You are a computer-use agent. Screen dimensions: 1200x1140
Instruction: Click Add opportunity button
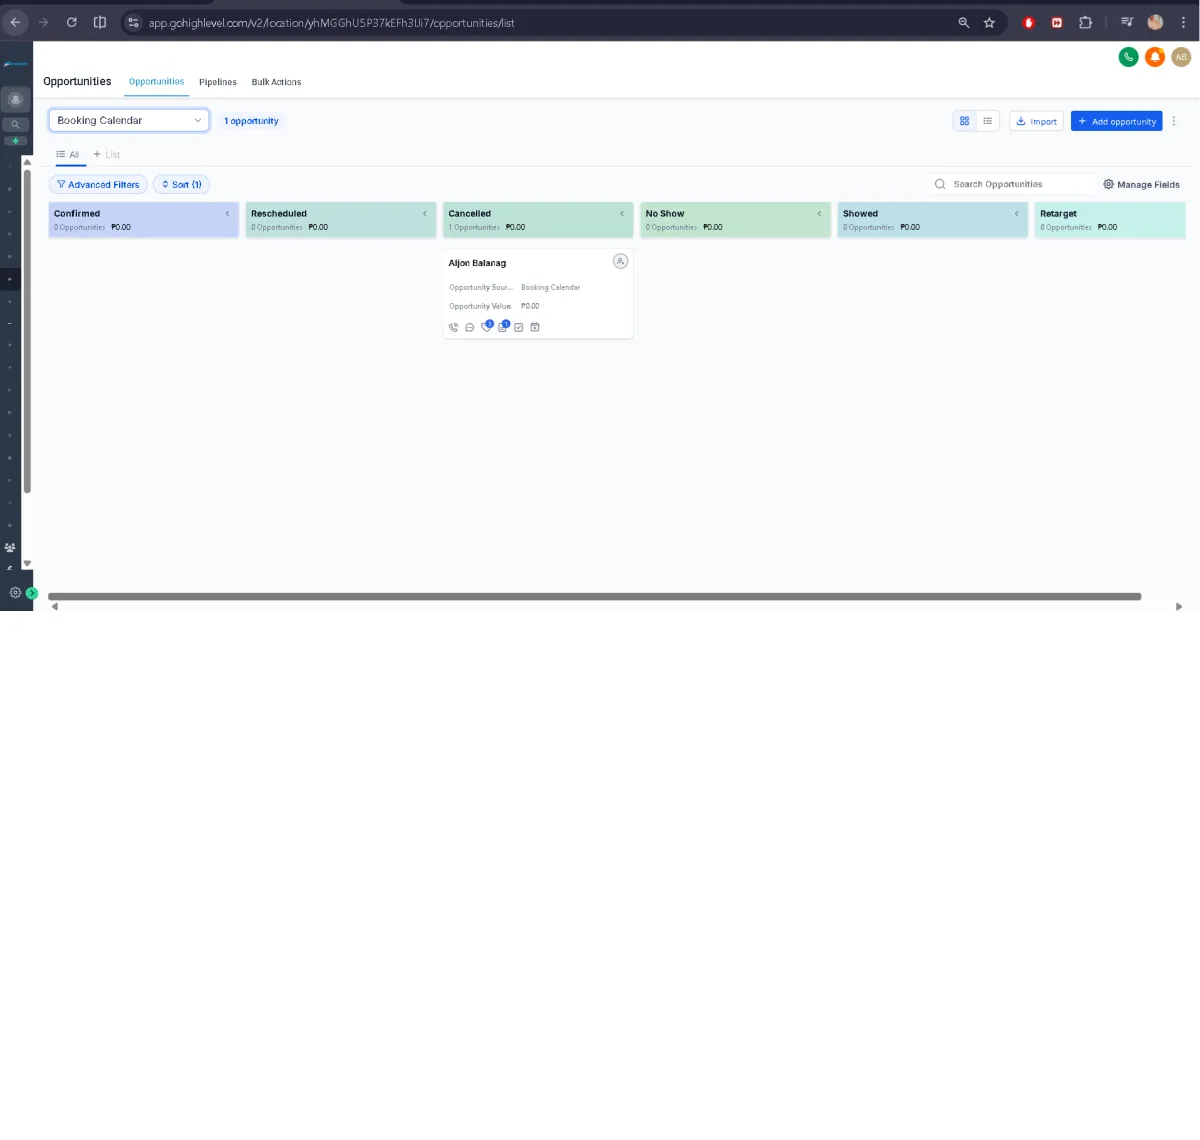coord(1116,121)
